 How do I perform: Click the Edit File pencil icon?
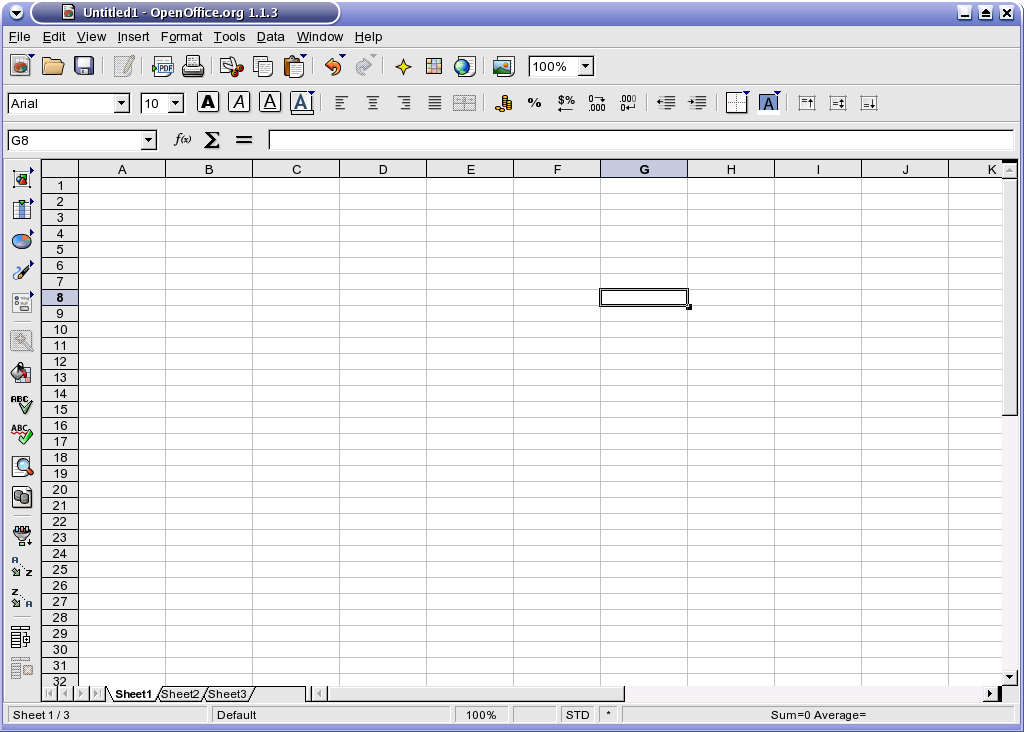(x=123, y=66)
